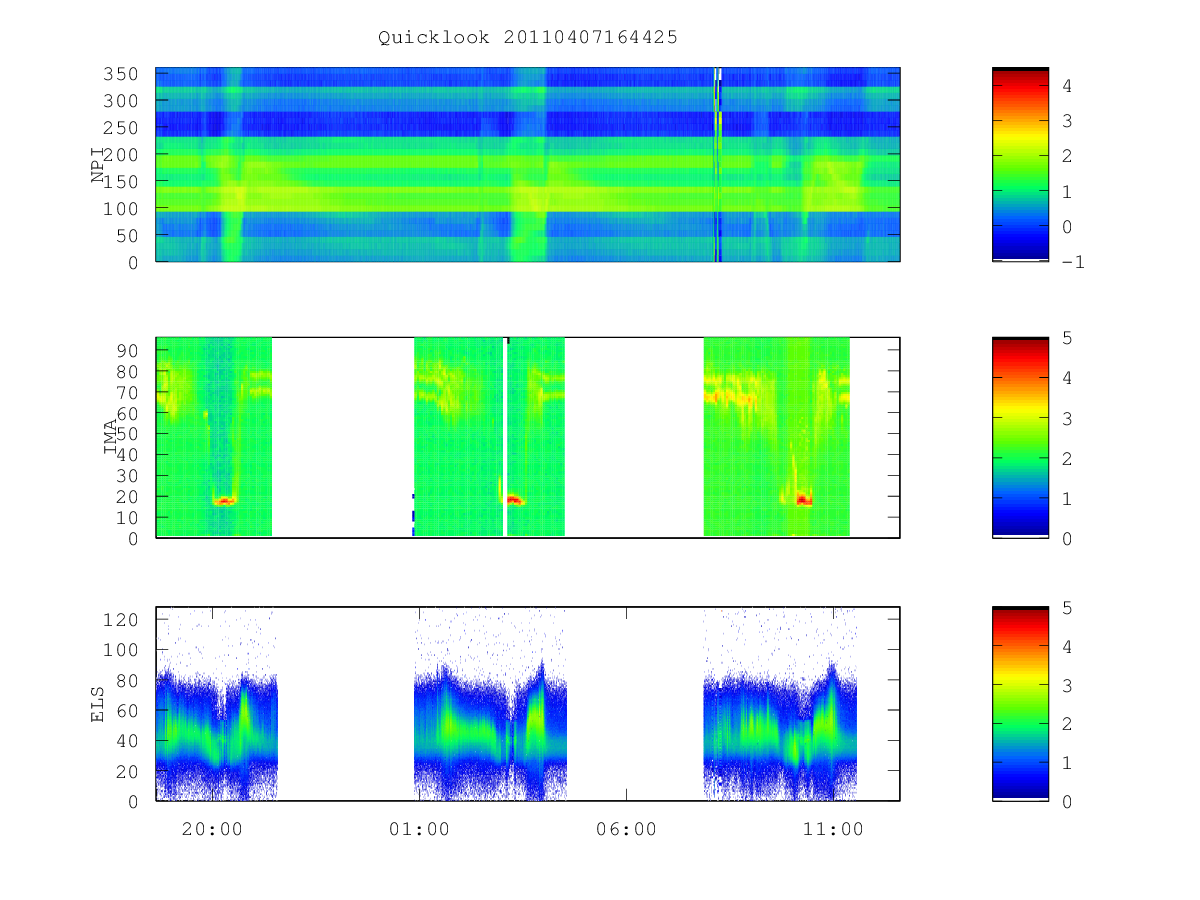Click the 4 label on NPI colorbar
Viewport: 1200px width, 900px height.
click(1067, 86)
